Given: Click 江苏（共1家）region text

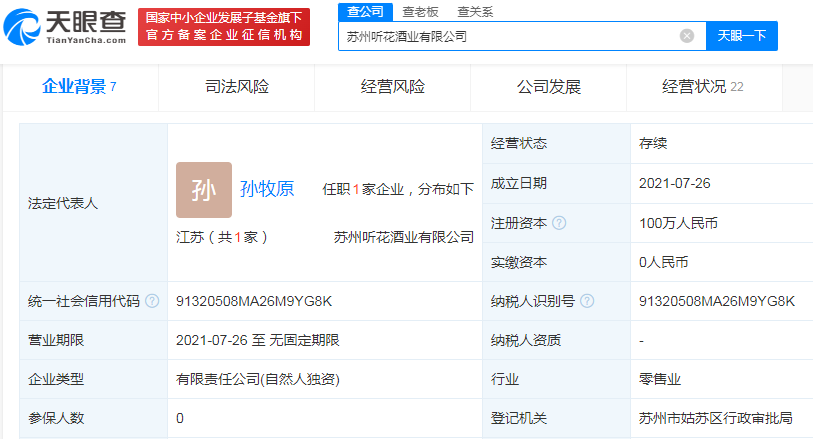Looking at the screenshot, I should tap(222, 237).
